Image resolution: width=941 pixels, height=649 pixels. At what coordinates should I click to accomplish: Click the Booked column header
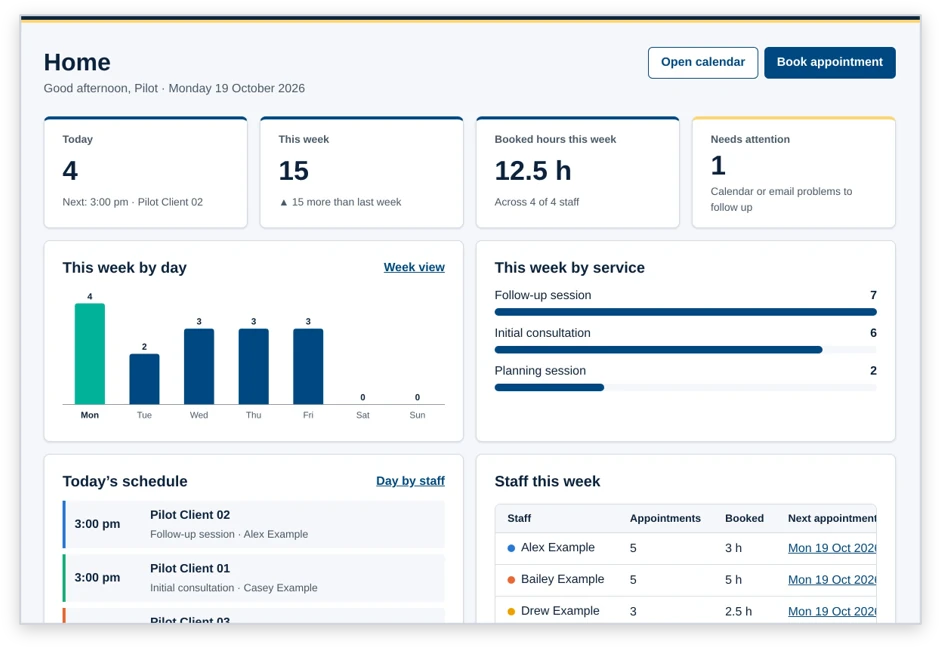coord(744,518)
